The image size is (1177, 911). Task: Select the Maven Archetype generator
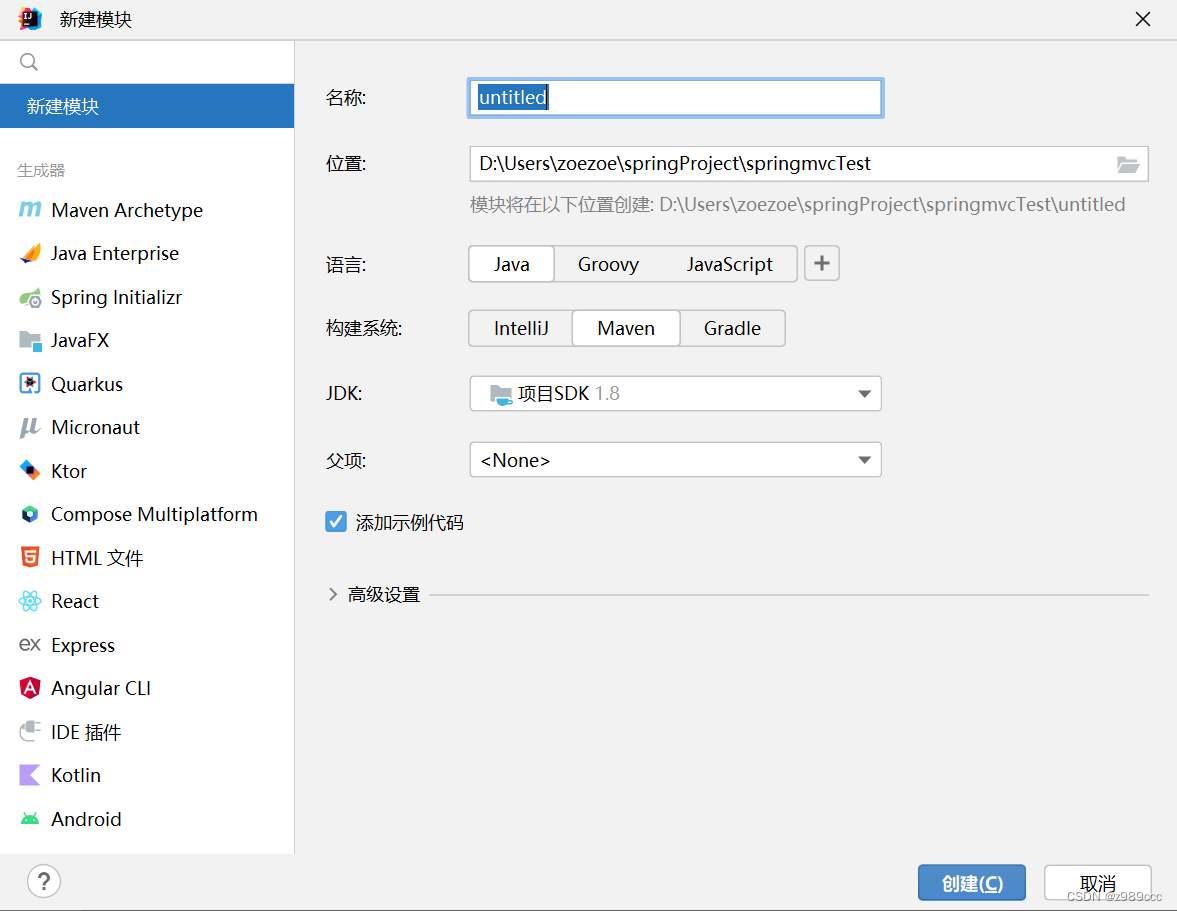(122, 210)
